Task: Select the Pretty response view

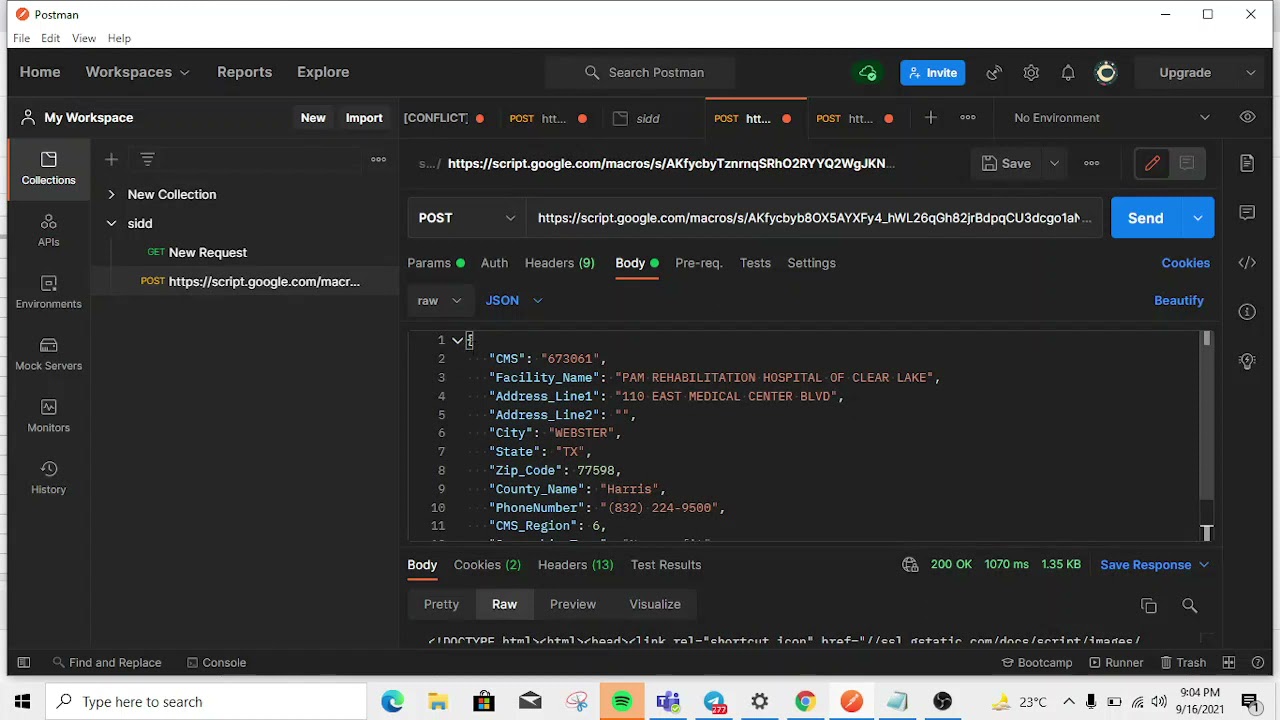Action: [x=441, y=604]
